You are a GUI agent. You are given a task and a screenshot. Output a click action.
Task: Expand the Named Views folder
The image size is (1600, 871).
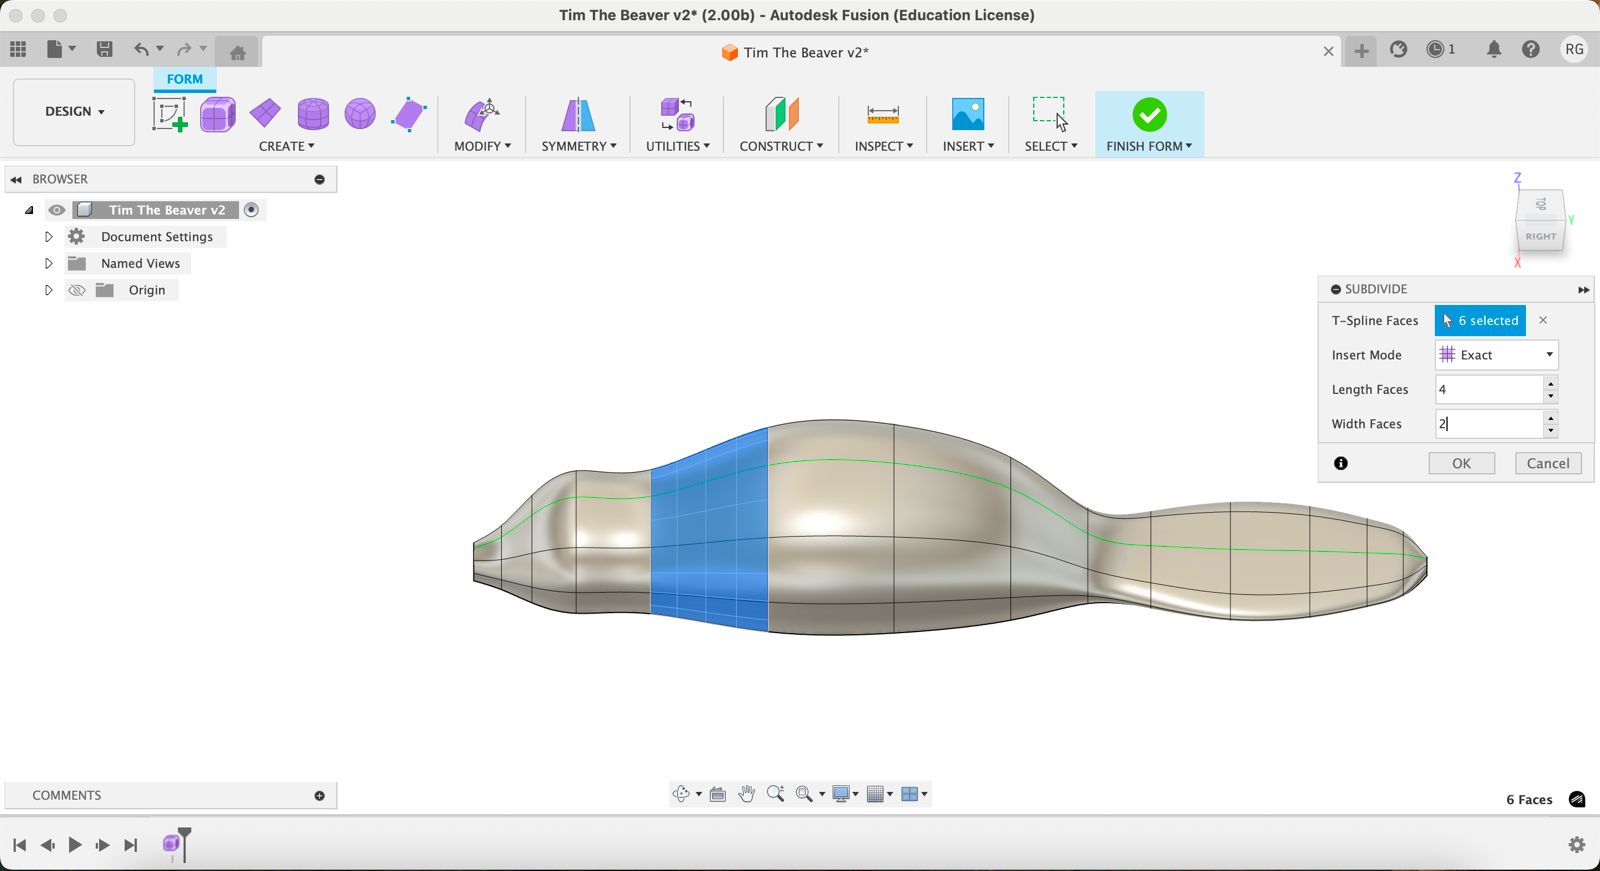coord(48,264)
